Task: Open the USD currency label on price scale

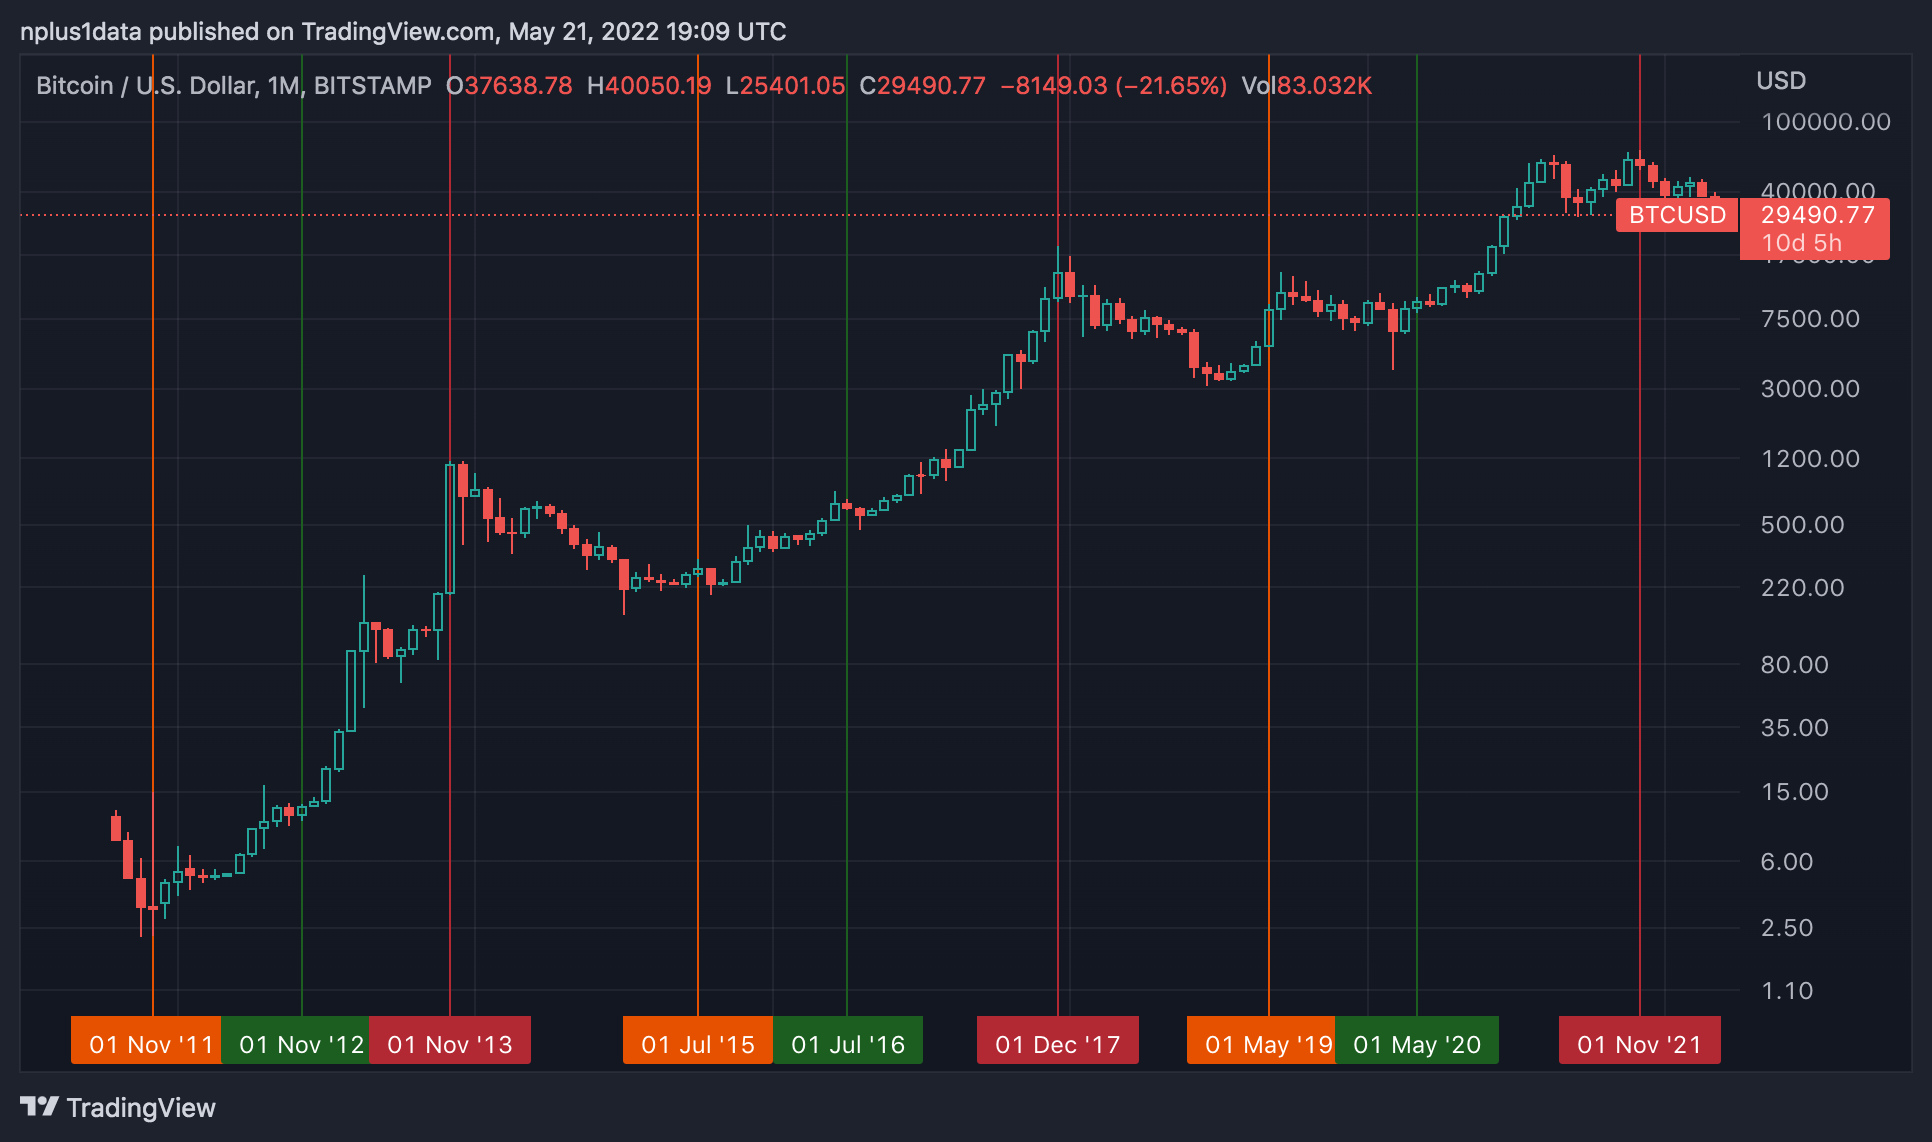Action: pyautogui.click(x=1781, y=80)
